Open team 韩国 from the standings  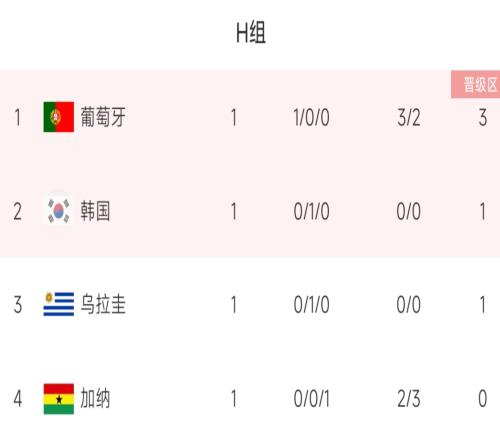95,211
